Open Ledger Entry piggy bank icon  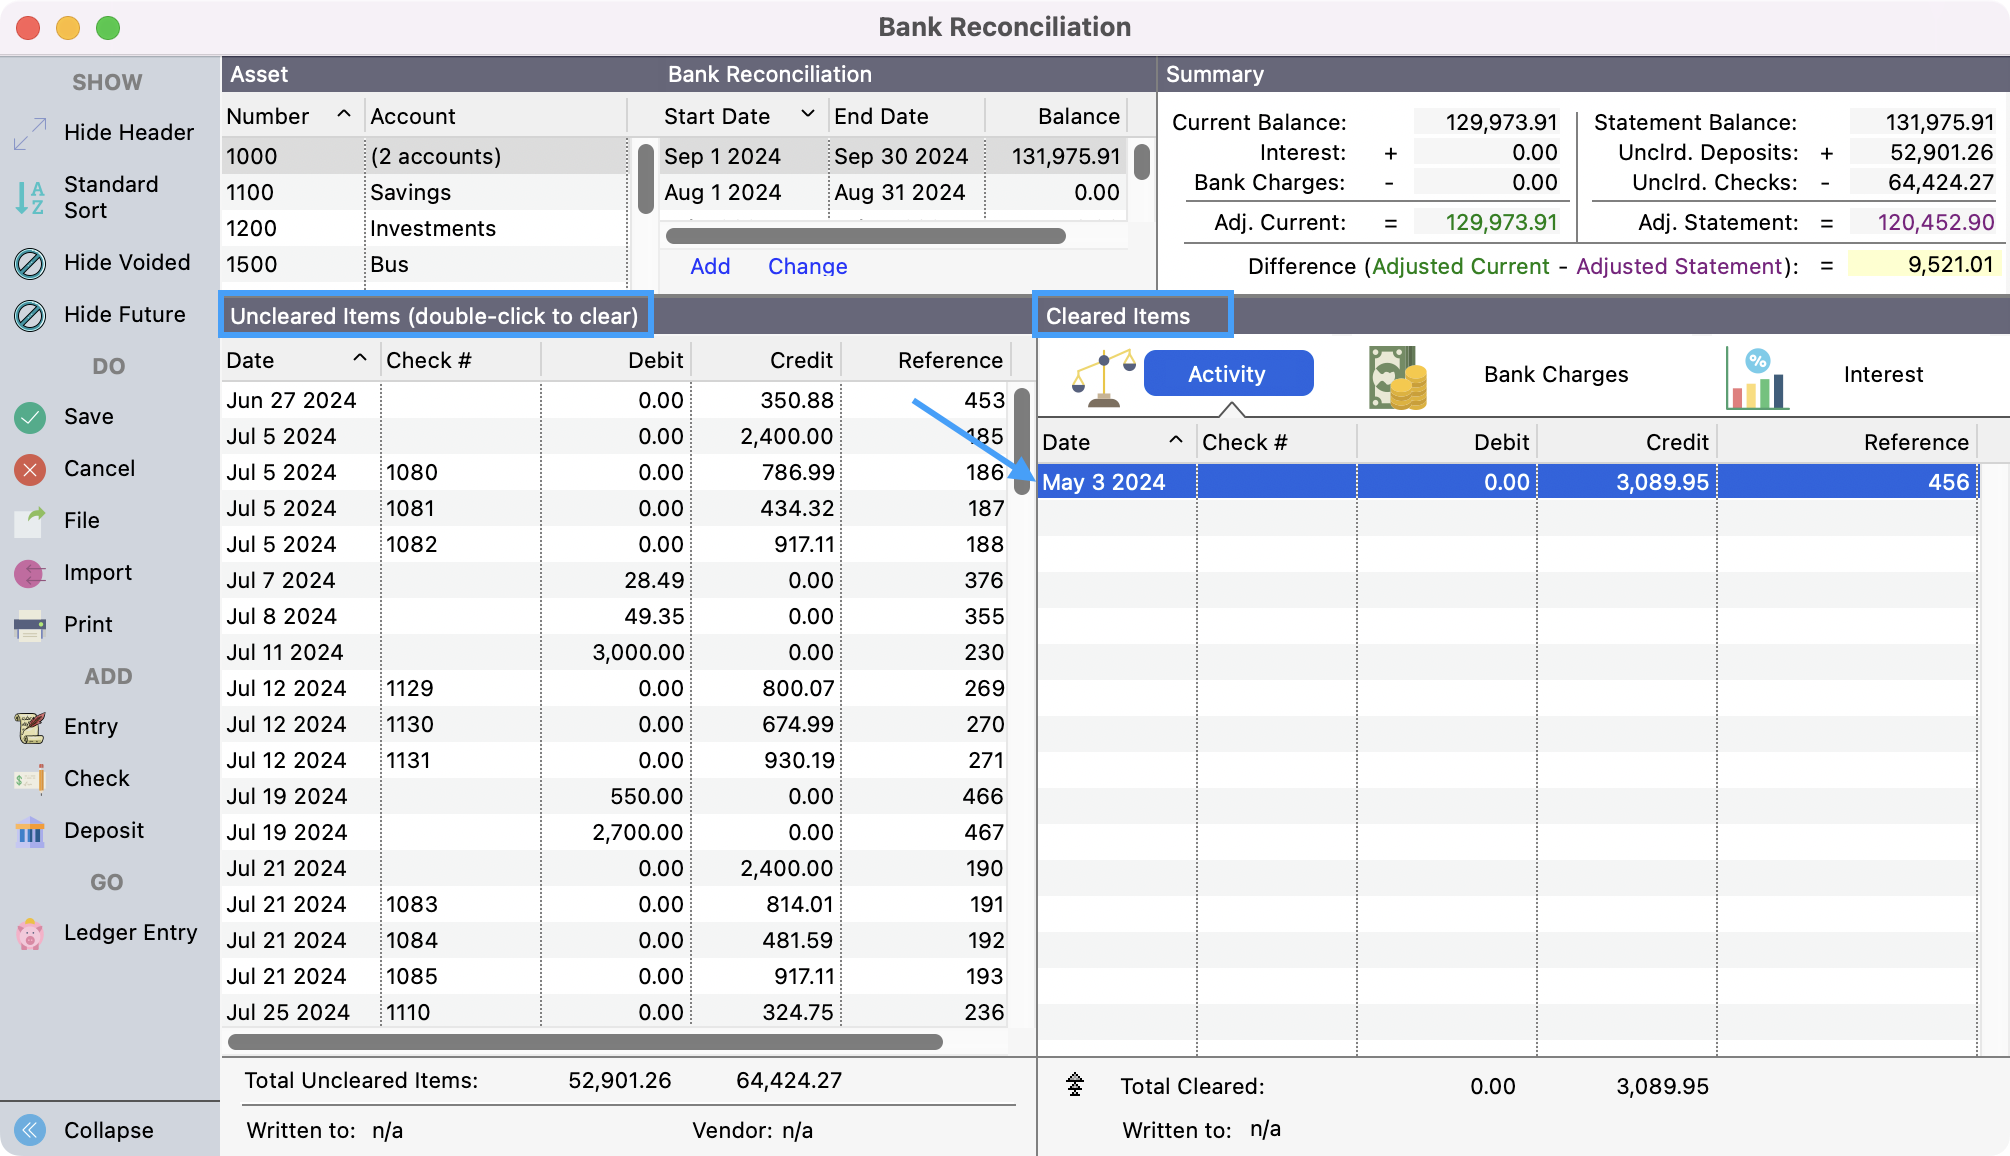[x=30, y=933]
